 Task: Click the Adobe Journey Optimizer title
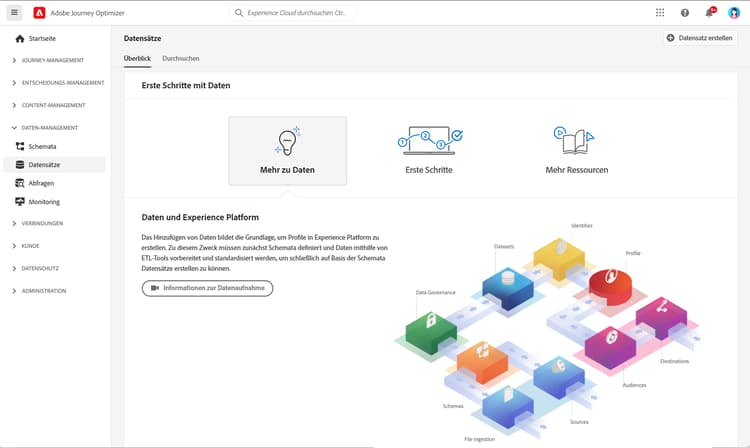(x=88, y=13)
